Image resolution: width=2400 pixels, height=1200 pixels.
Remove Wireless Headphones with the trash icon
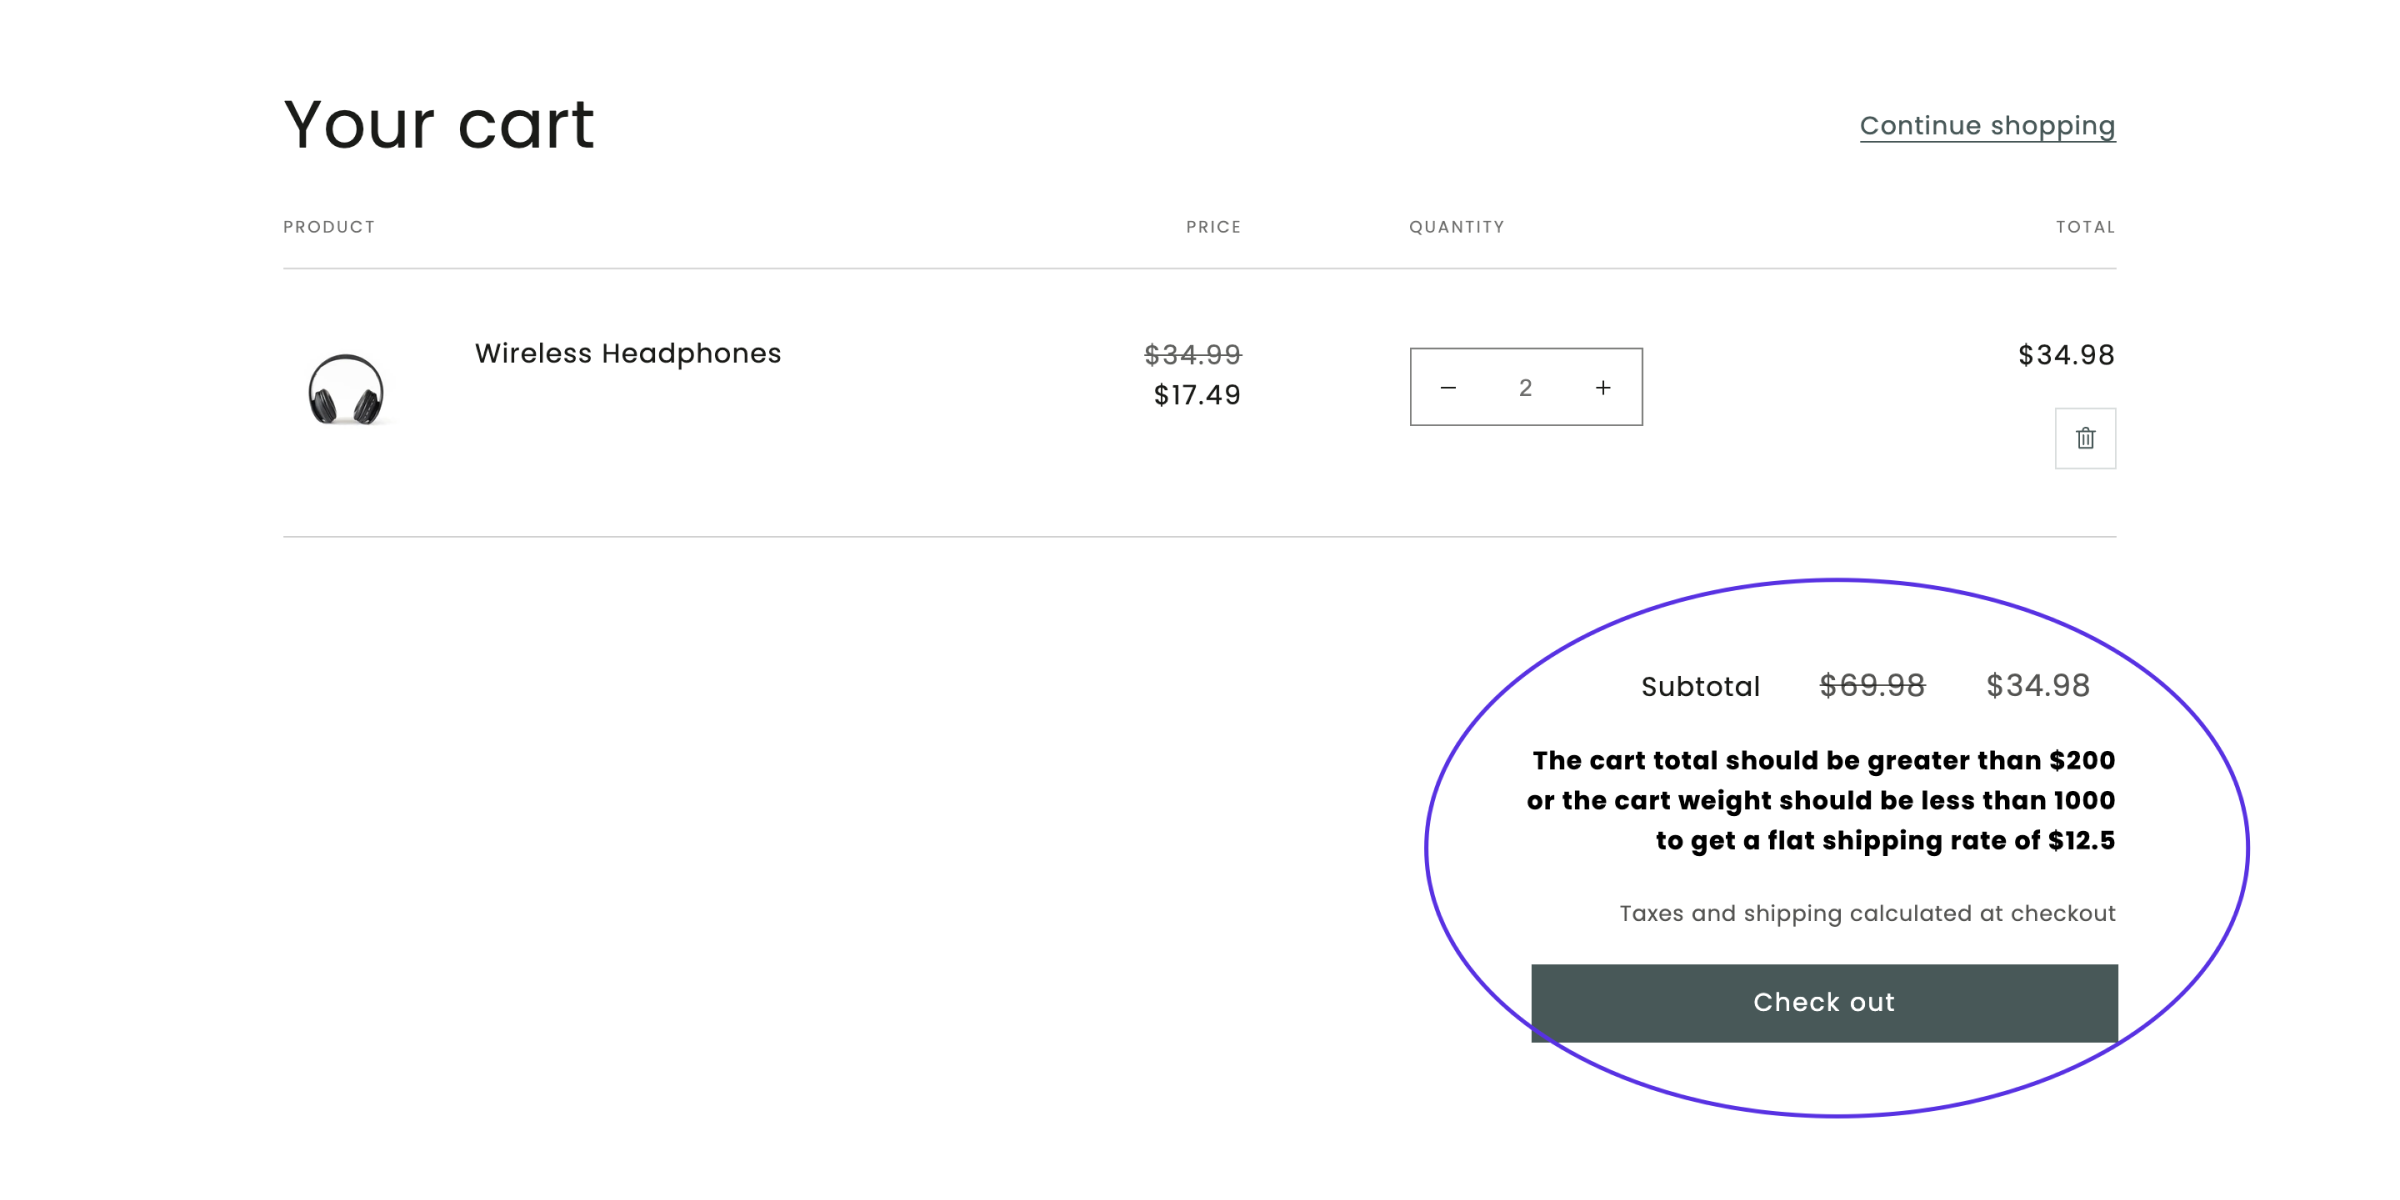(2085, 438)
